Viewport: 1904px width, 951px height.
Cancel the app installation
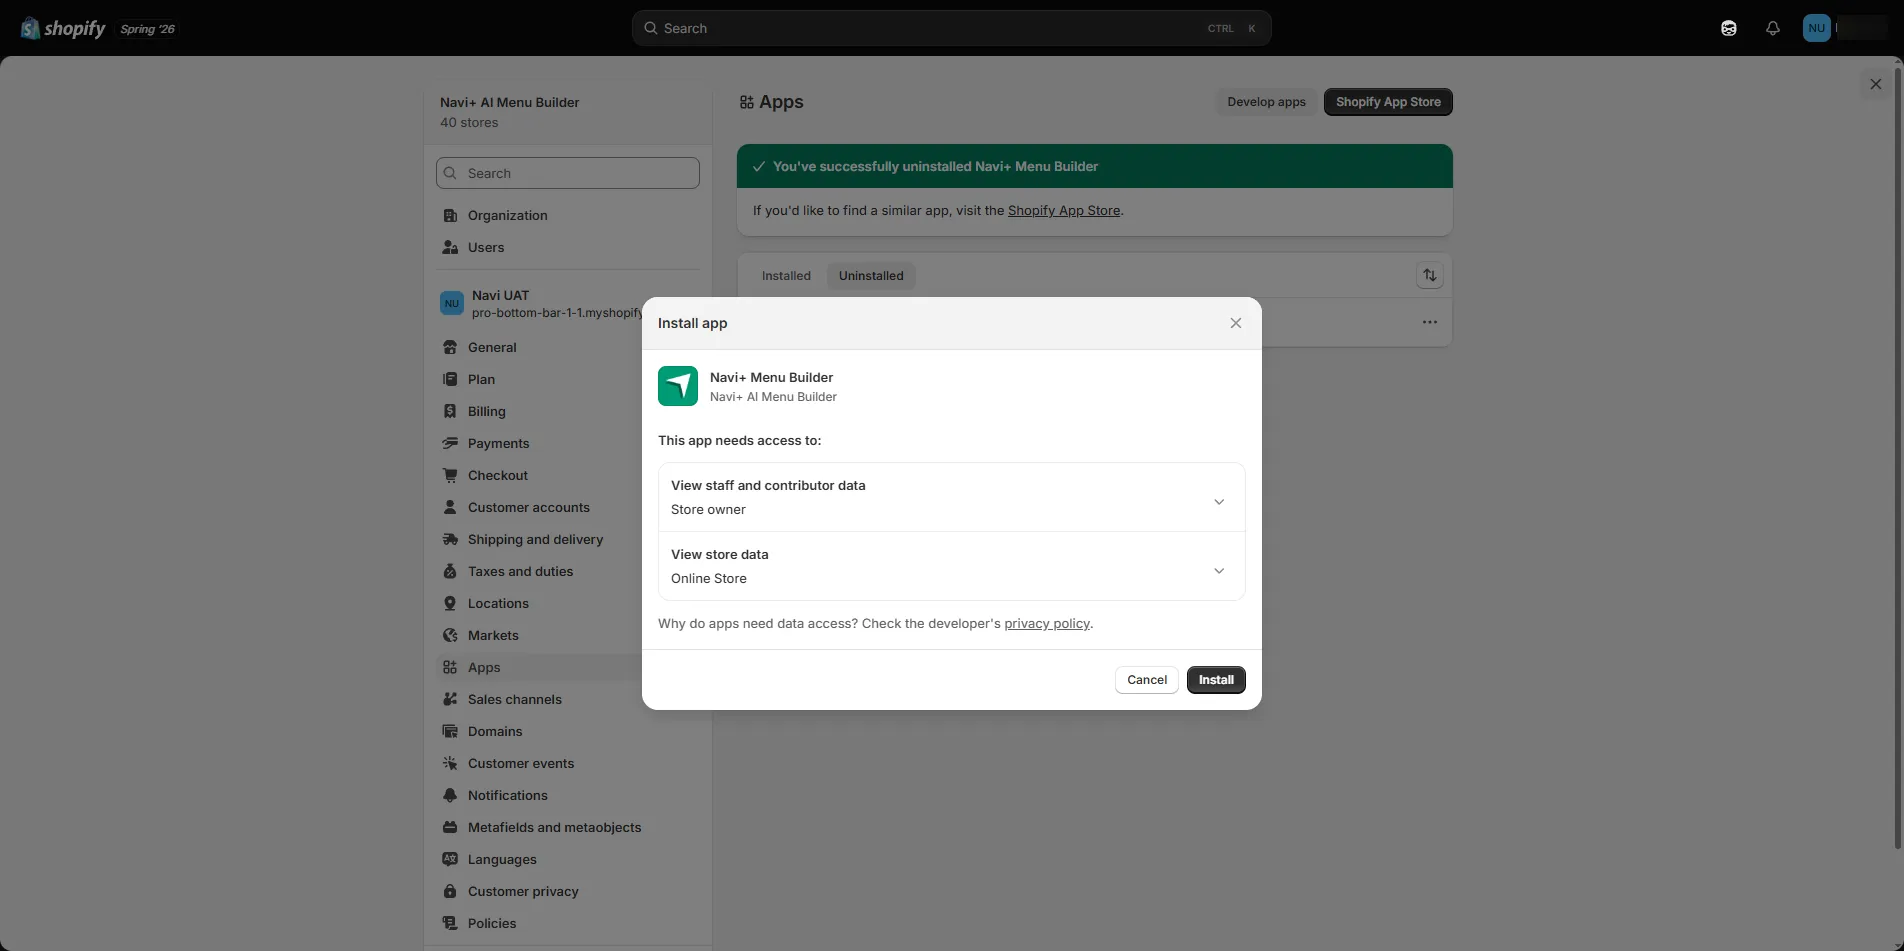coord(1147,680)
